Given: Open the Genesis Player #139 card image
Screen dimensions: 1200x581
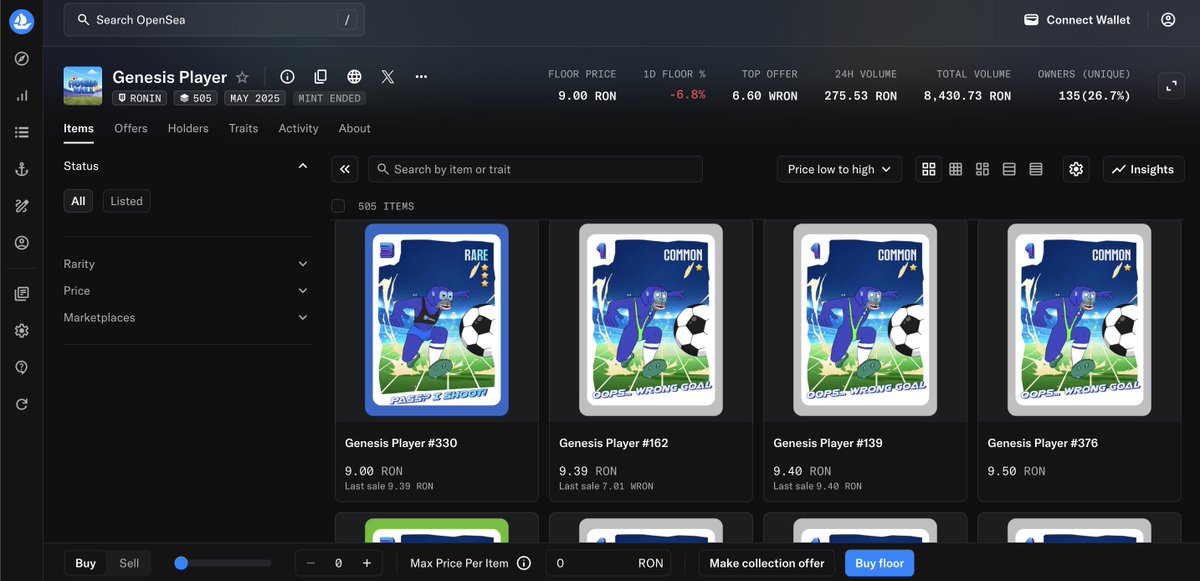Looking at the screenshot, I should (x=865, y=320).
